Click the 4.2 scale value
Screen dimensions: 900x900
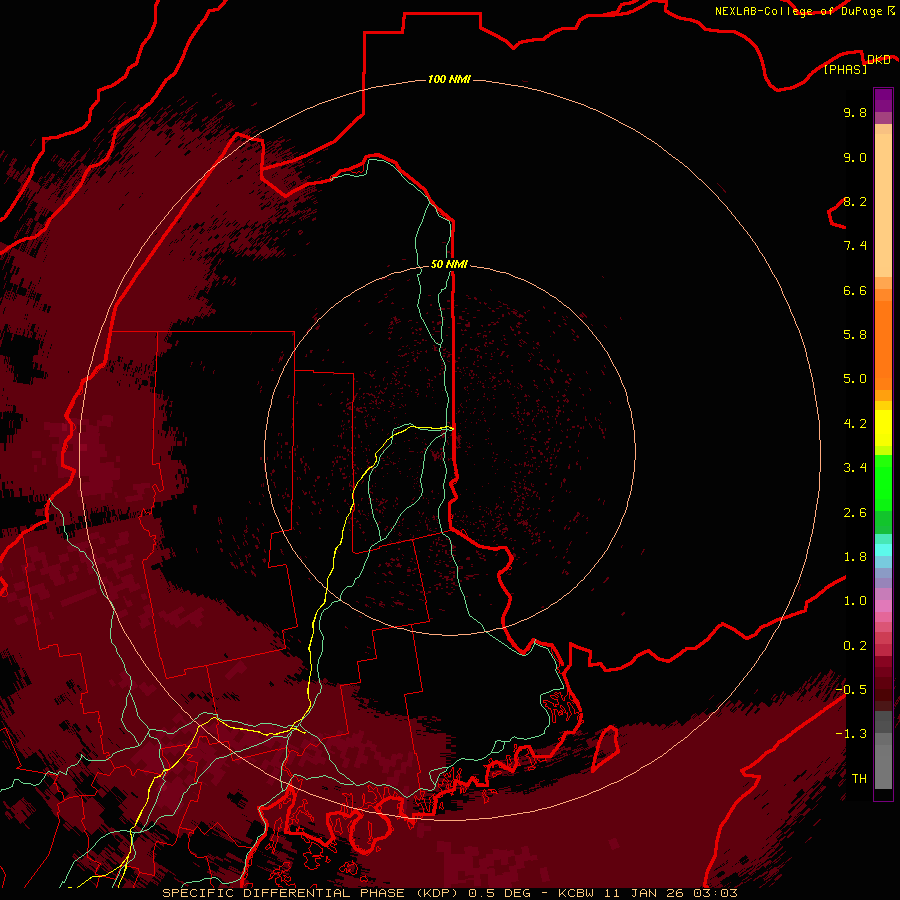855,424
